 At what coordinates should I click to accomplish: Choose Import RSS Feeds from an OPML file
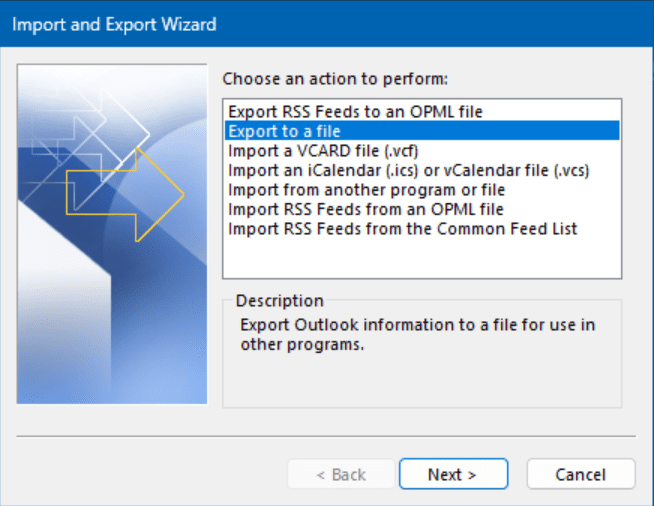366,209
